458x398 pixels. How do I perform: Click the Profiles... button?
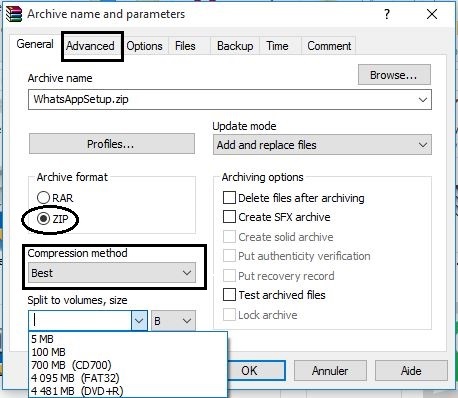click(112, 144)
